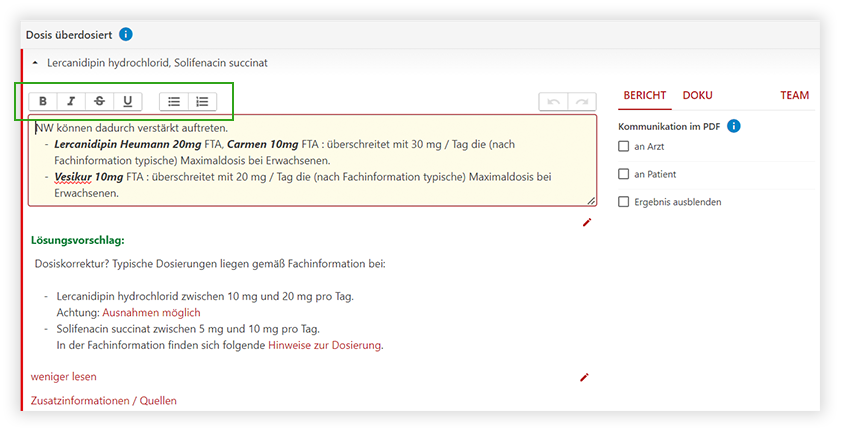This screenshot has width=850, height=446.
Task: Insert a numbered list
Action: (202, 101)
